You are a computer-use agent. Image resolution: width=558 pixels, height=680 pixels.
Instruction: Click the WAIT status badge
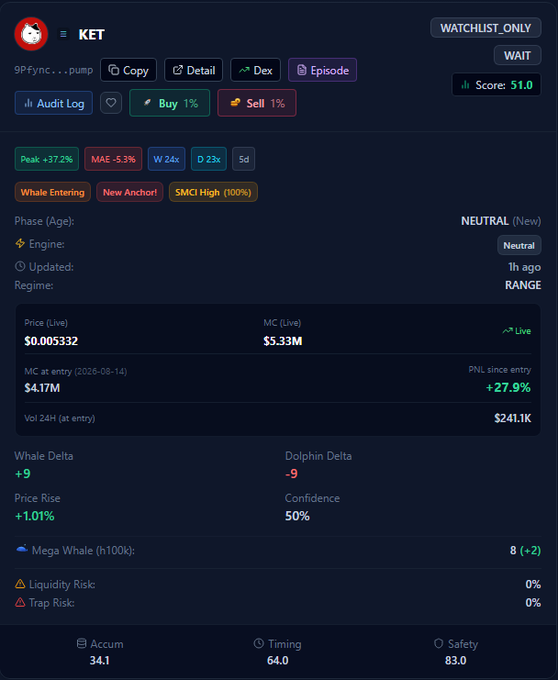[517, 56]
